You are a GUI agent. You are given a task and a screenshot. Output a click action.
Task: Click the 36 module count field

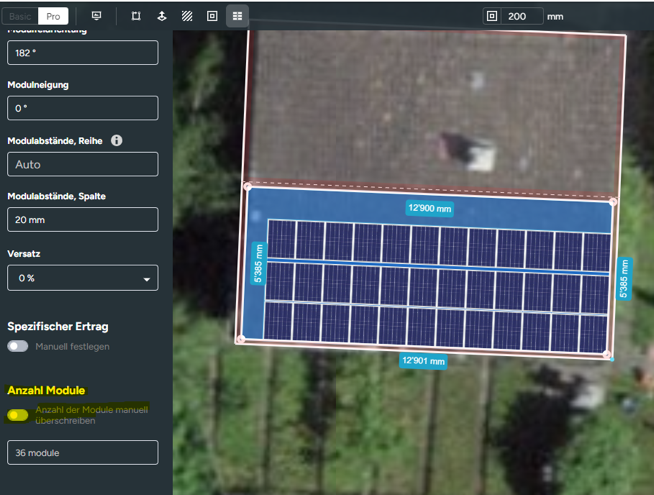click(82, 453)
